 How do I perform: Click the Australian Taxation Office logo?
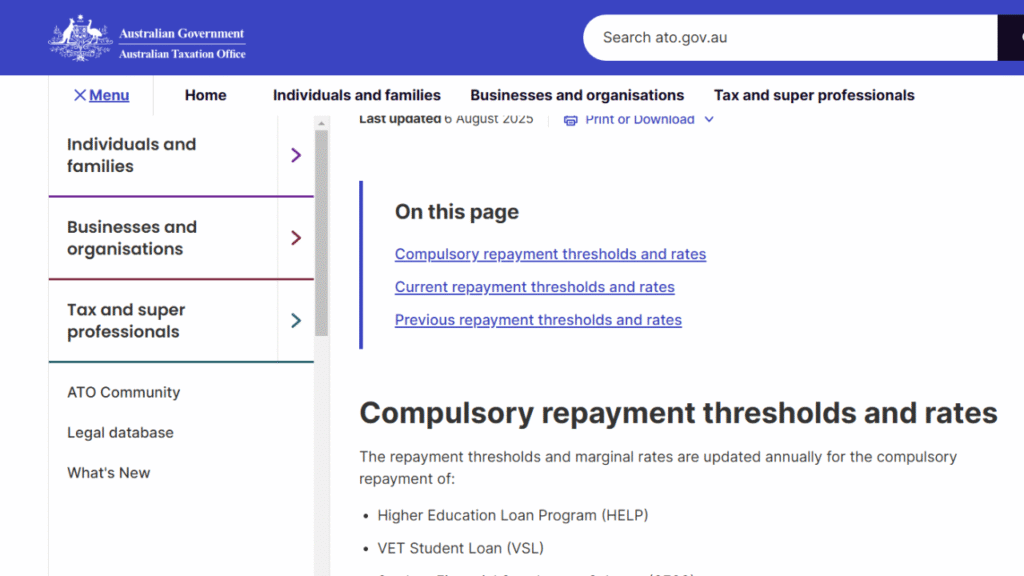(147, 38)
